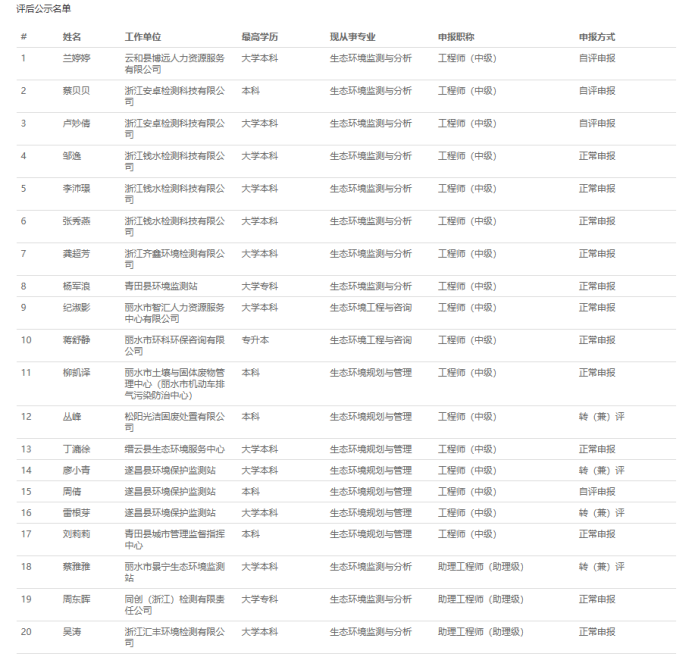Click 青田县环境监测站 in 杨军浪's row
The width and height of the screenshot is (692, 657).
pyautogui.click(x=168, y=286)
